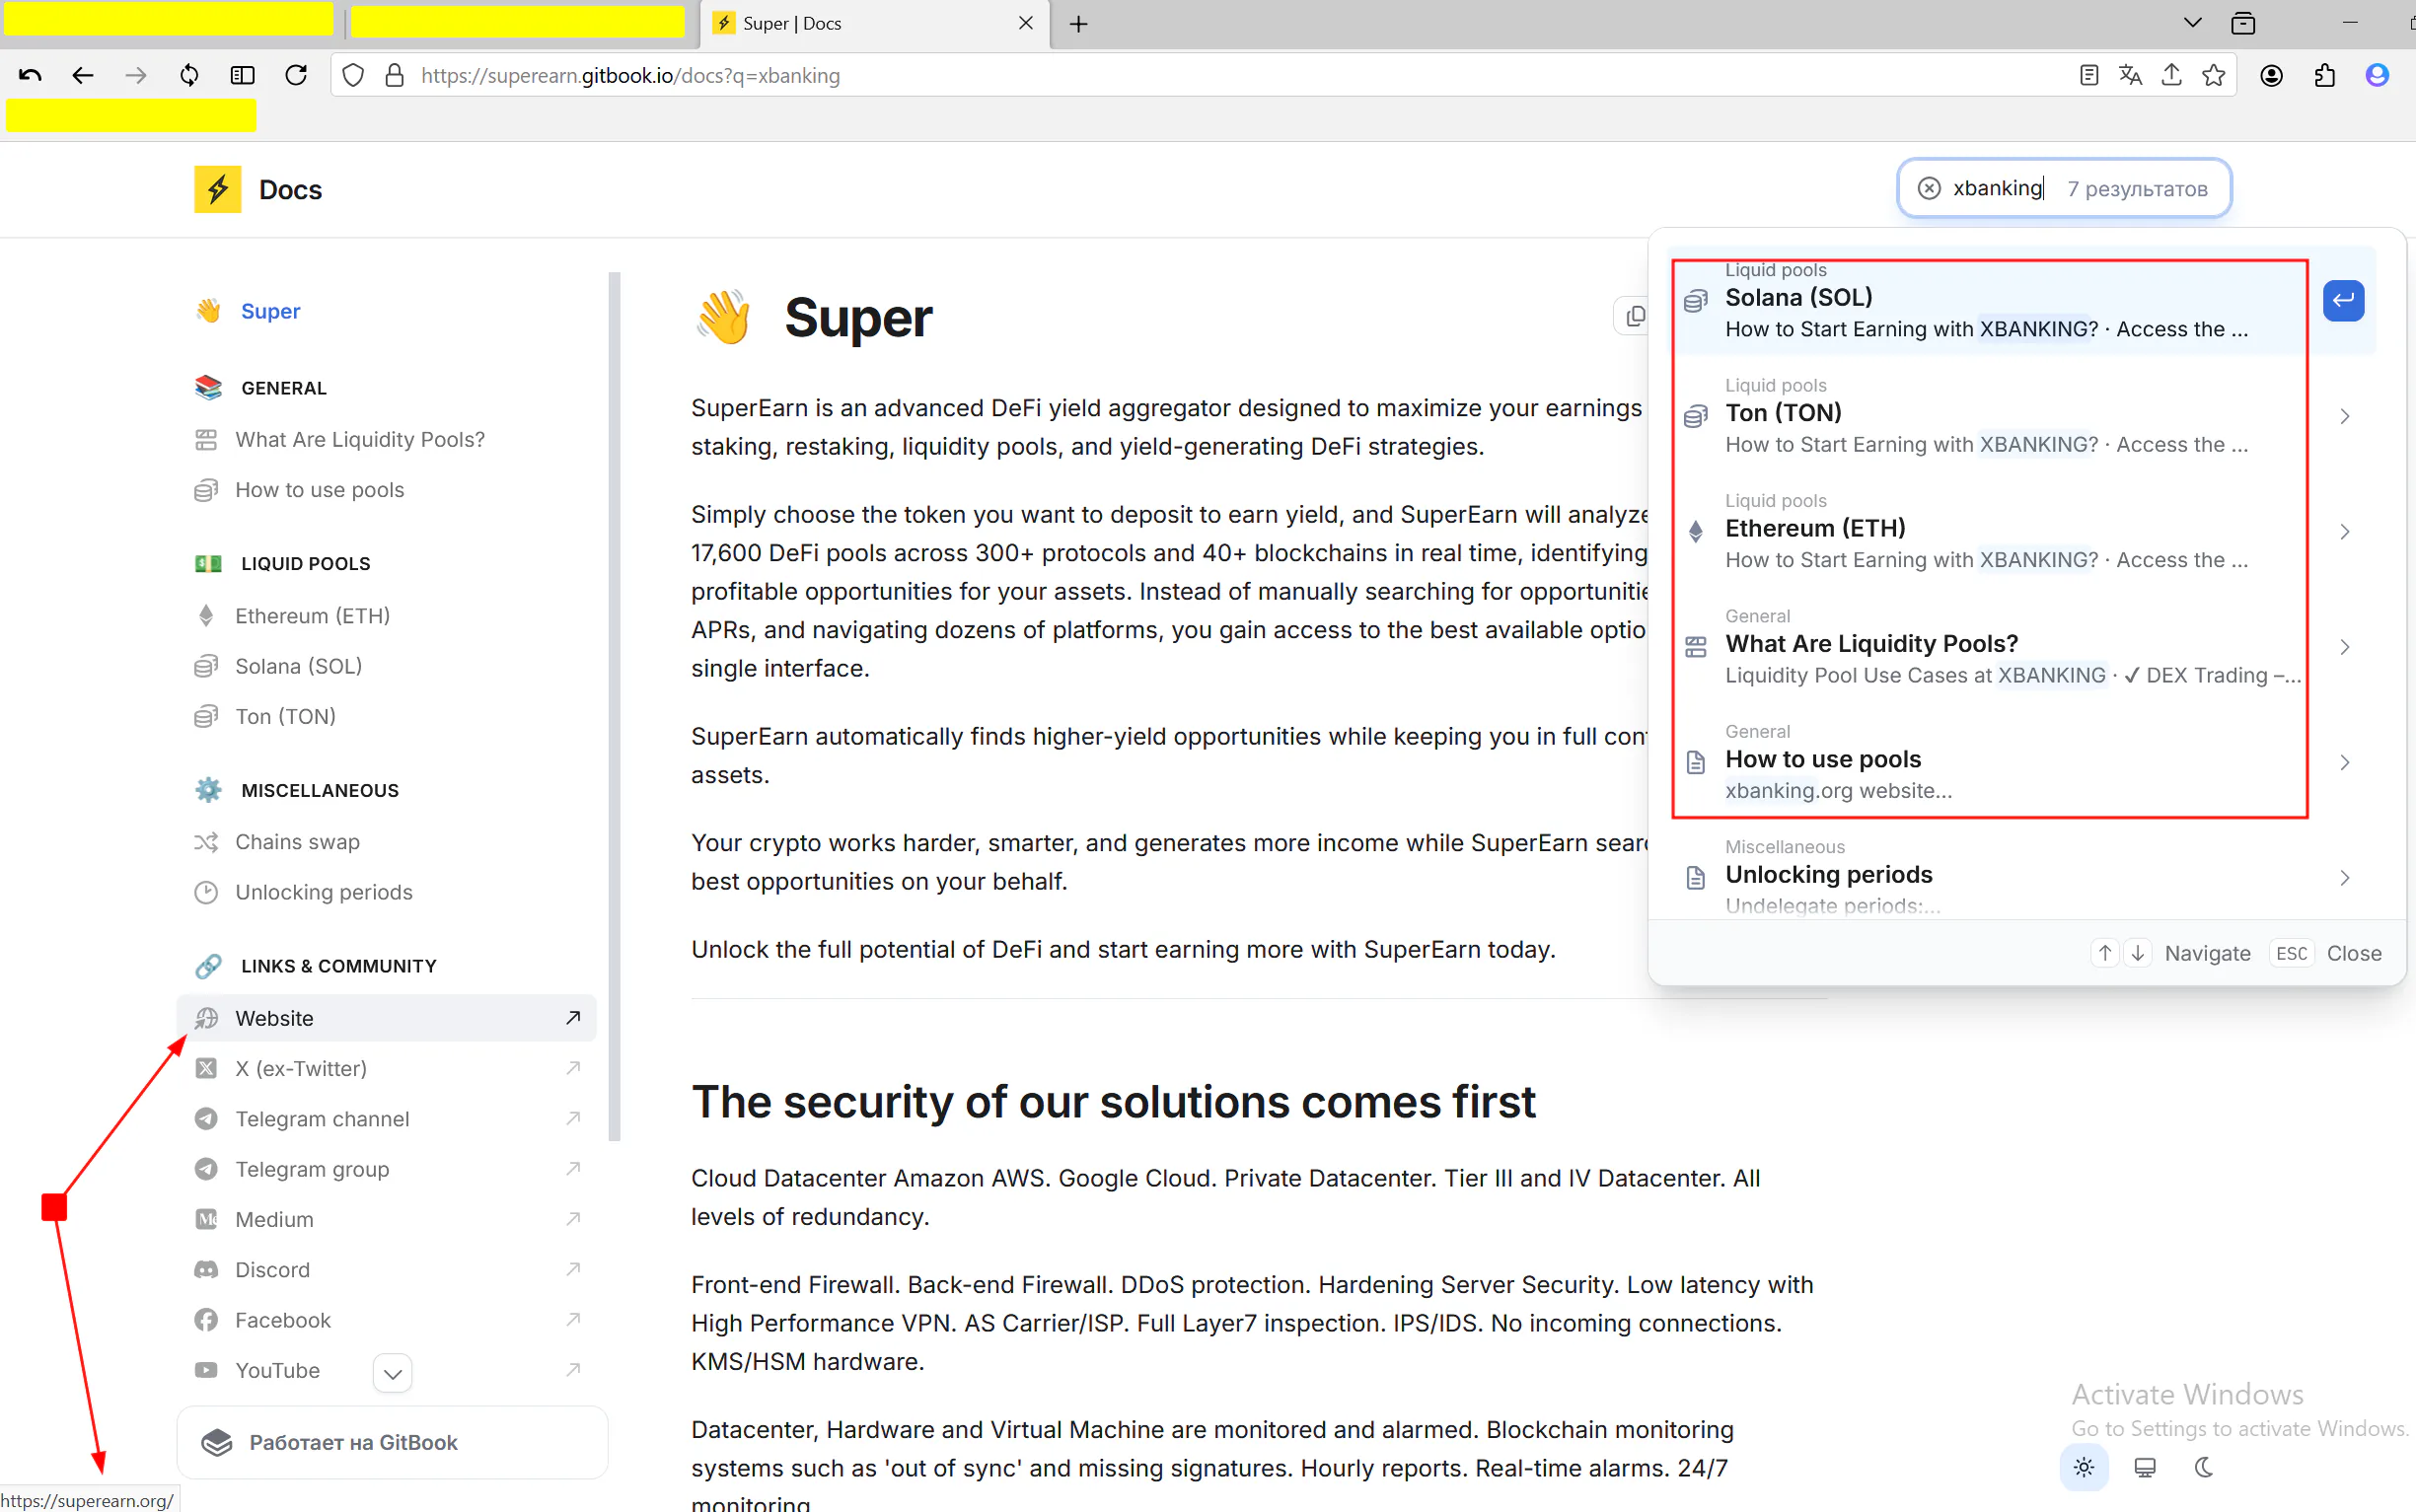Open Ton (TON) in the sidebar

(386, 716)
